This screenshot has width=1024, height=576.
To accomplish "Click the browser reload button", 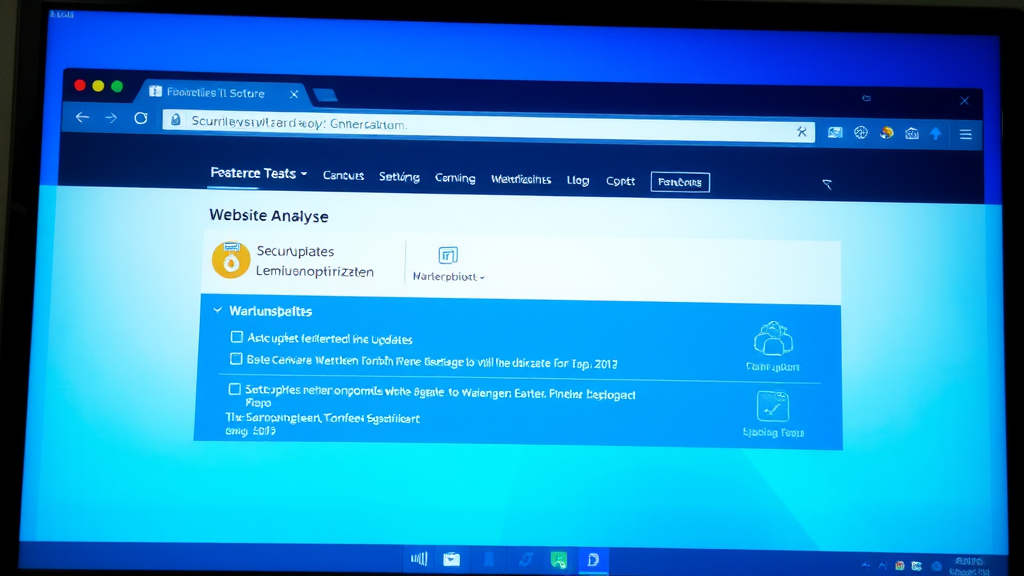I will tap(141, 119).
